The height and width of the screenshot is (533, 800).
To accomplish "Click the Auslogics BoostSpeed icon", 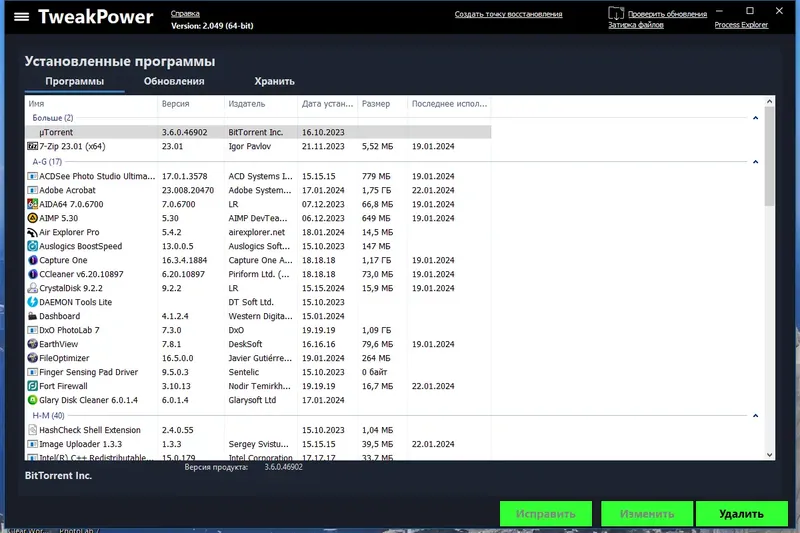I will coord(32,246).
